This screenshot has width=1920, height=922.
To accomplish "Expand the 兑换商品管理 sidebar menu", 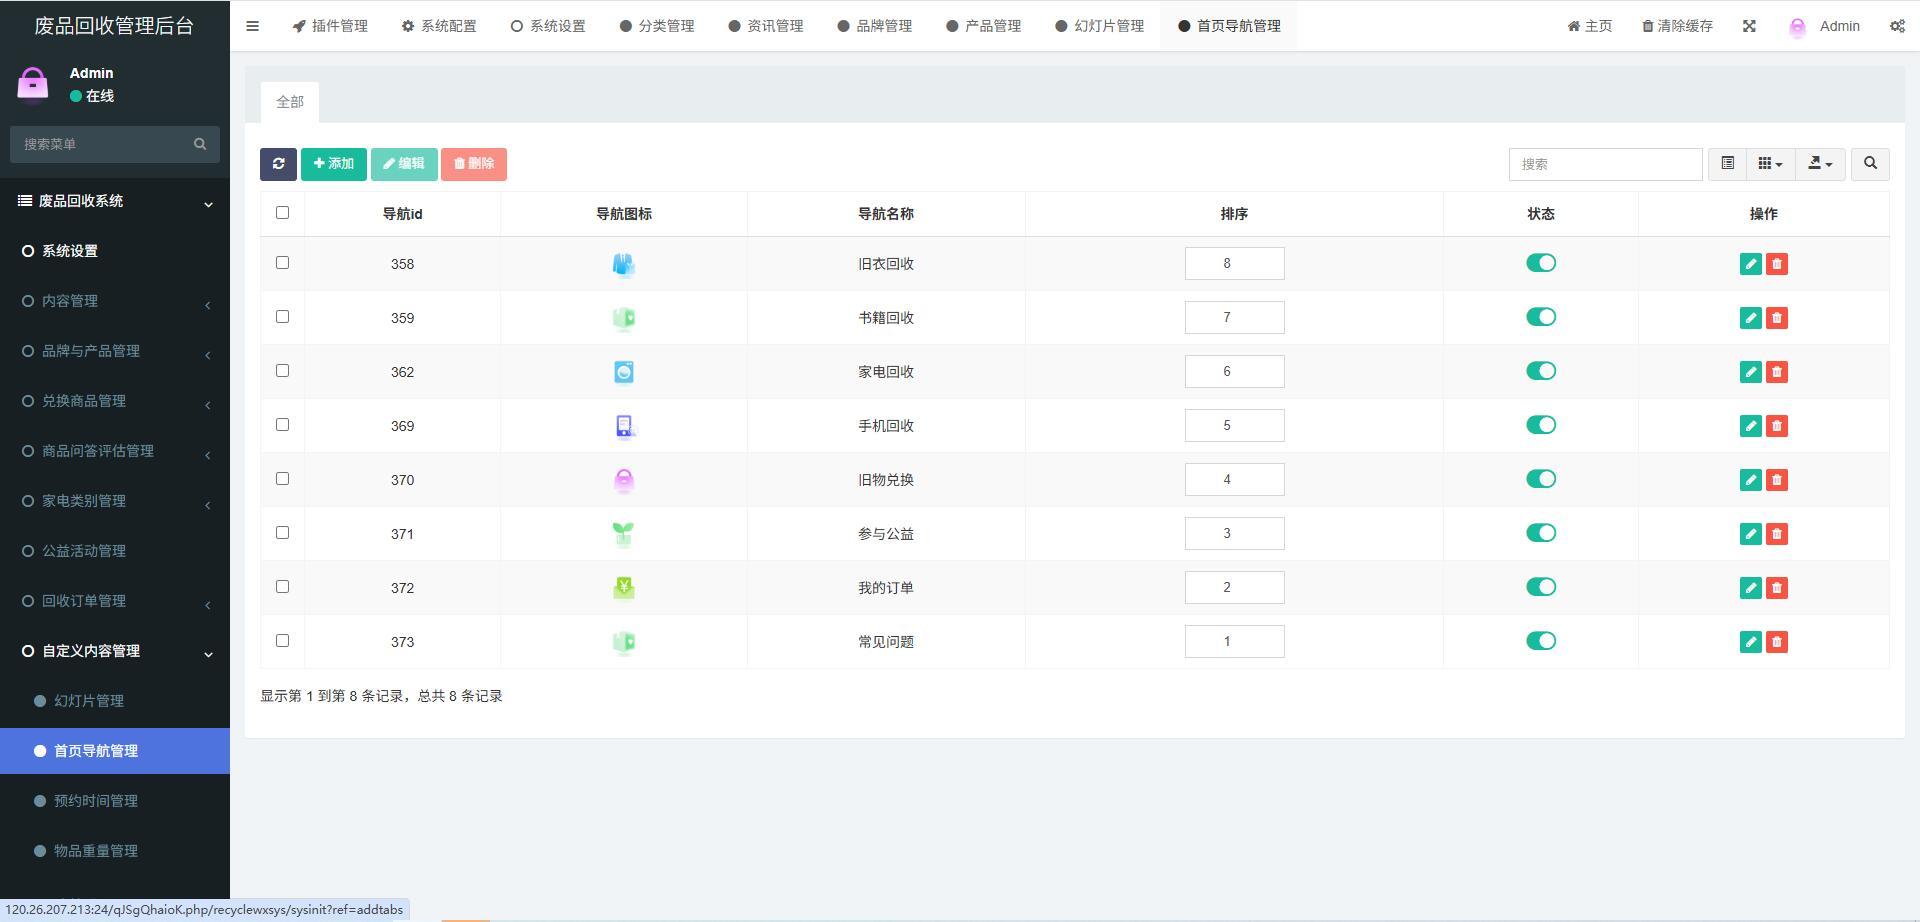I will click(x=115, y=401).
